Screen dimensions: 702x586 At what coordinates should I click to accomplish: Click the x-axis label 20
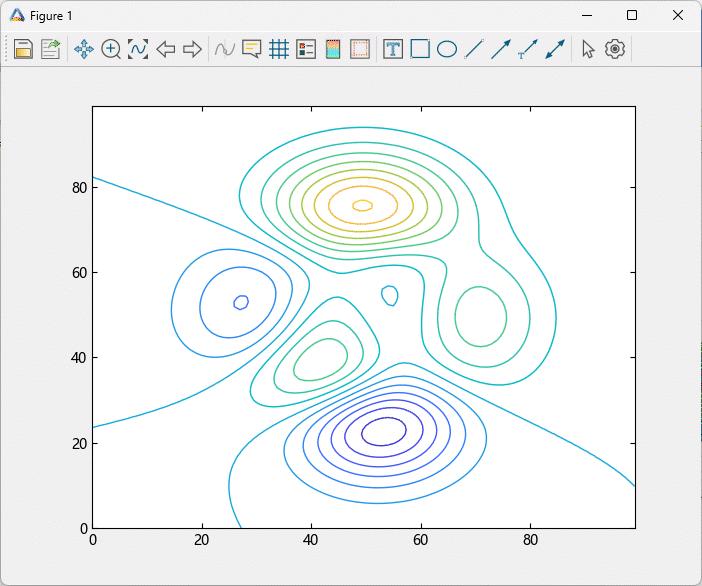click(202, 540)
